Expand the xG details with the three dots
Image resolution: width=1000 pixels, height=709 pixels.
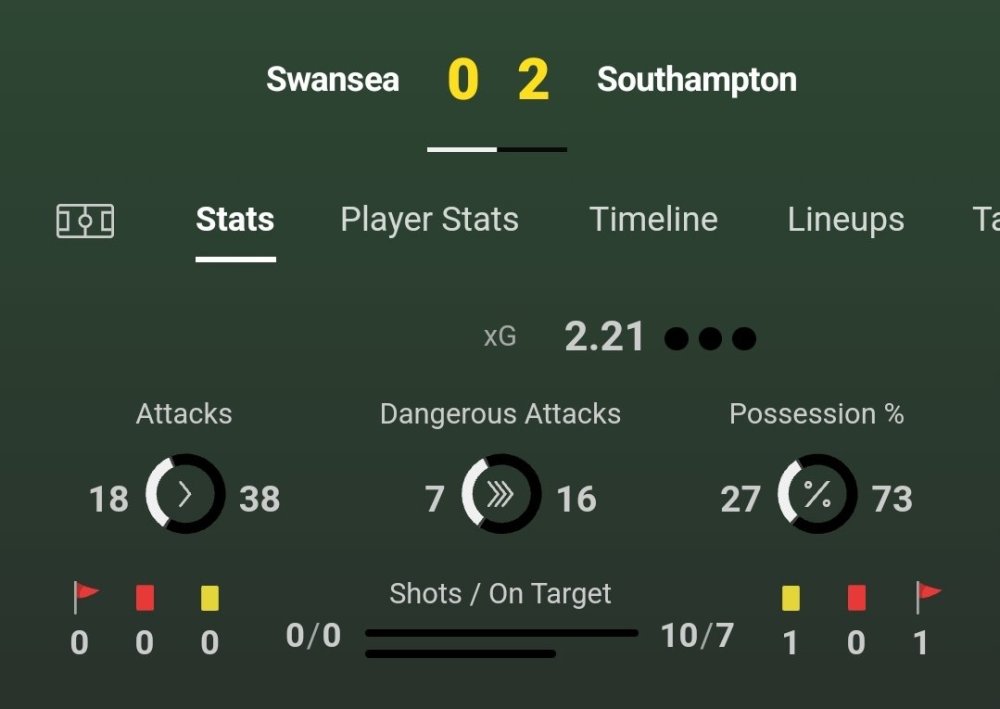pyautogui.click(x=710, y=337)
